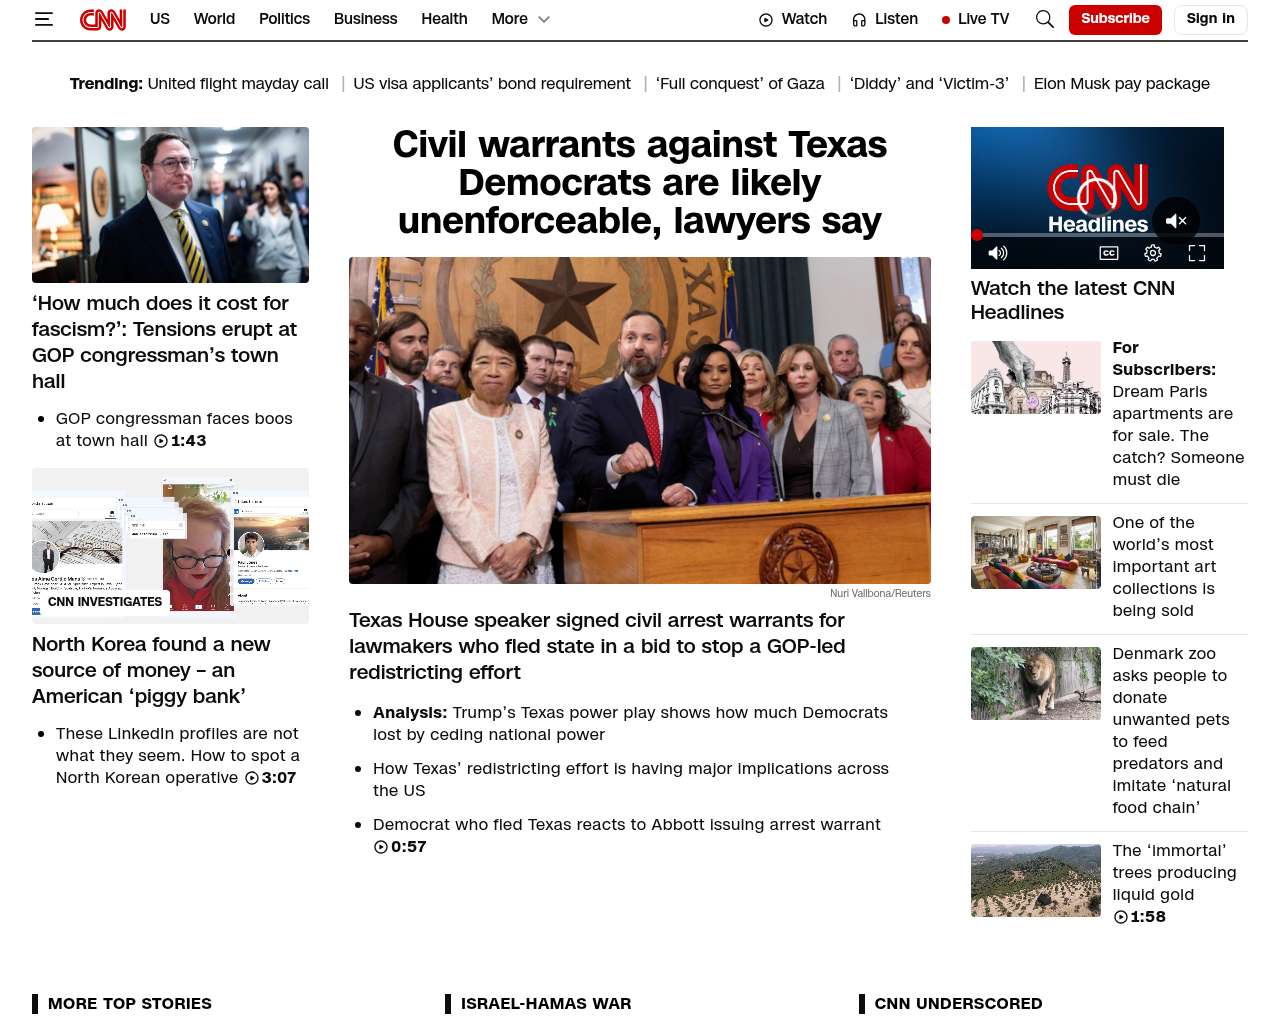Viewport: 1280px width, 1024px height.
Task: Open the World section
Action: 214,19
